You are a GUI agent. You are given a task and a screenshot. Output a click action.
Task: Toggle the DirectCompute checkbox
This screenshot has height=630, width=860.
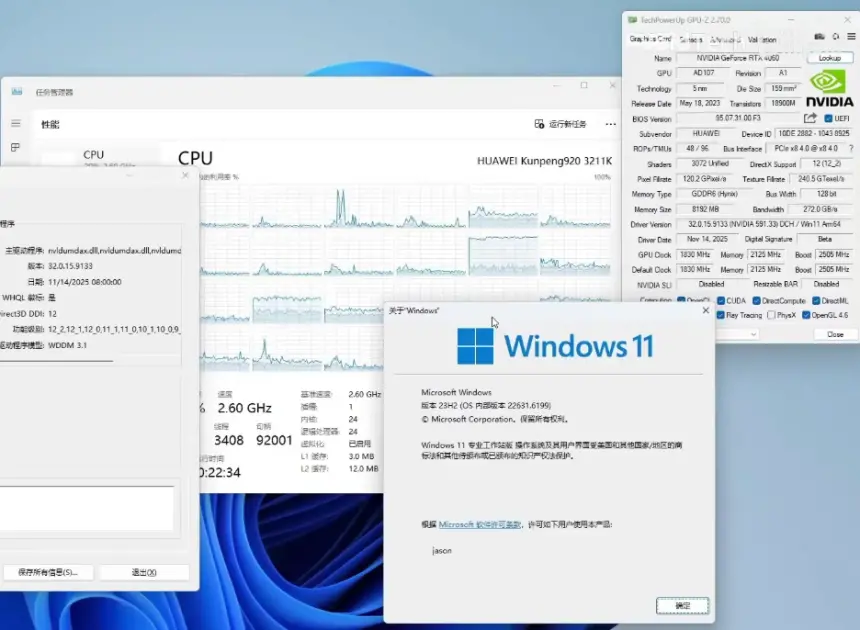(756, 300)
